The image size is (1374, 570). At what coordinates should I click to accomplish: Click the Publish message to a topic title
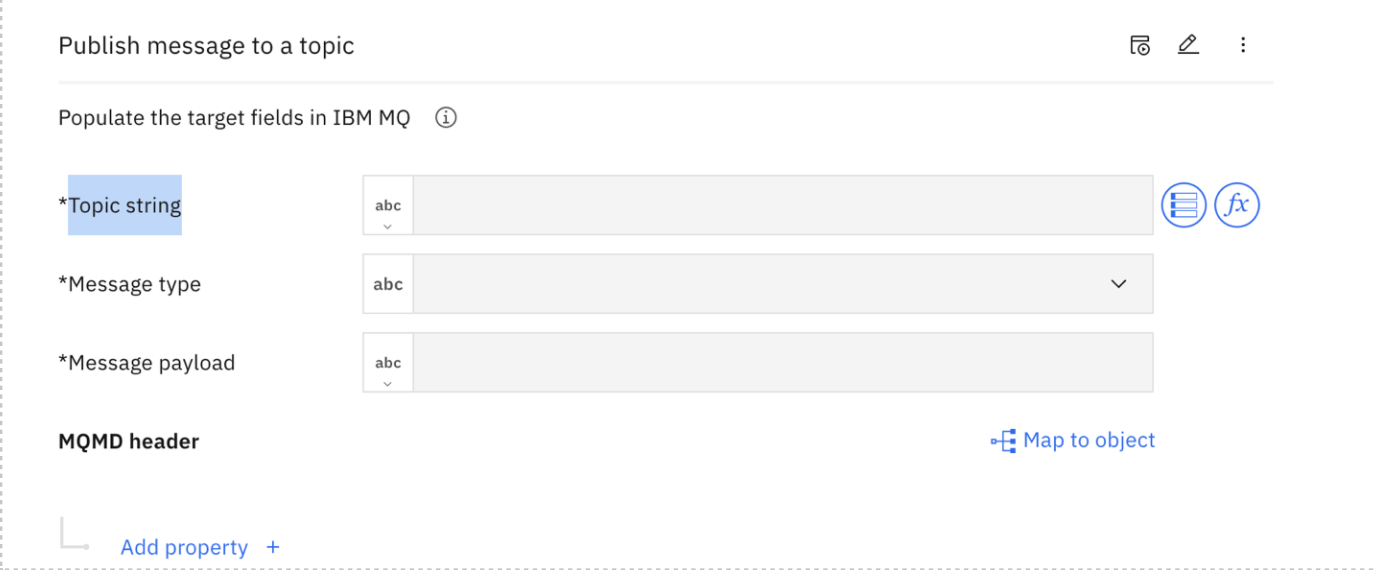coord(206,46)
